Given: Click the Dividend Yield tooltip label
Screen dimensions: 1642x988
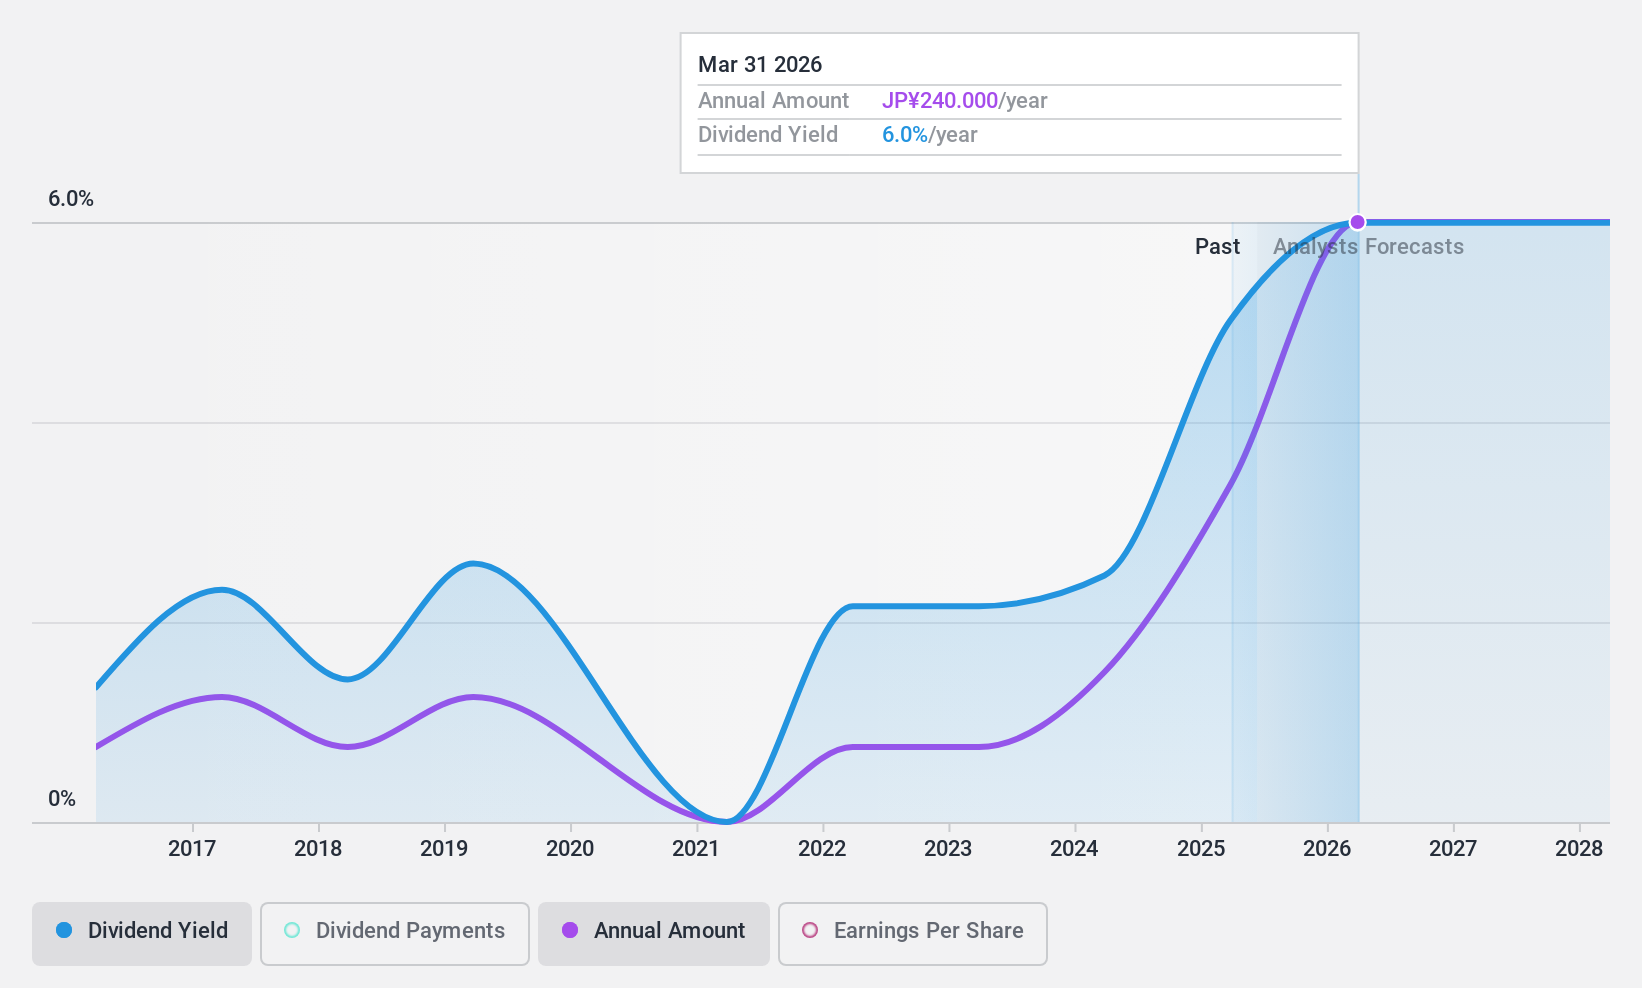Looking at the screenshot, I should pyautogui.click(x=768, y=135).
